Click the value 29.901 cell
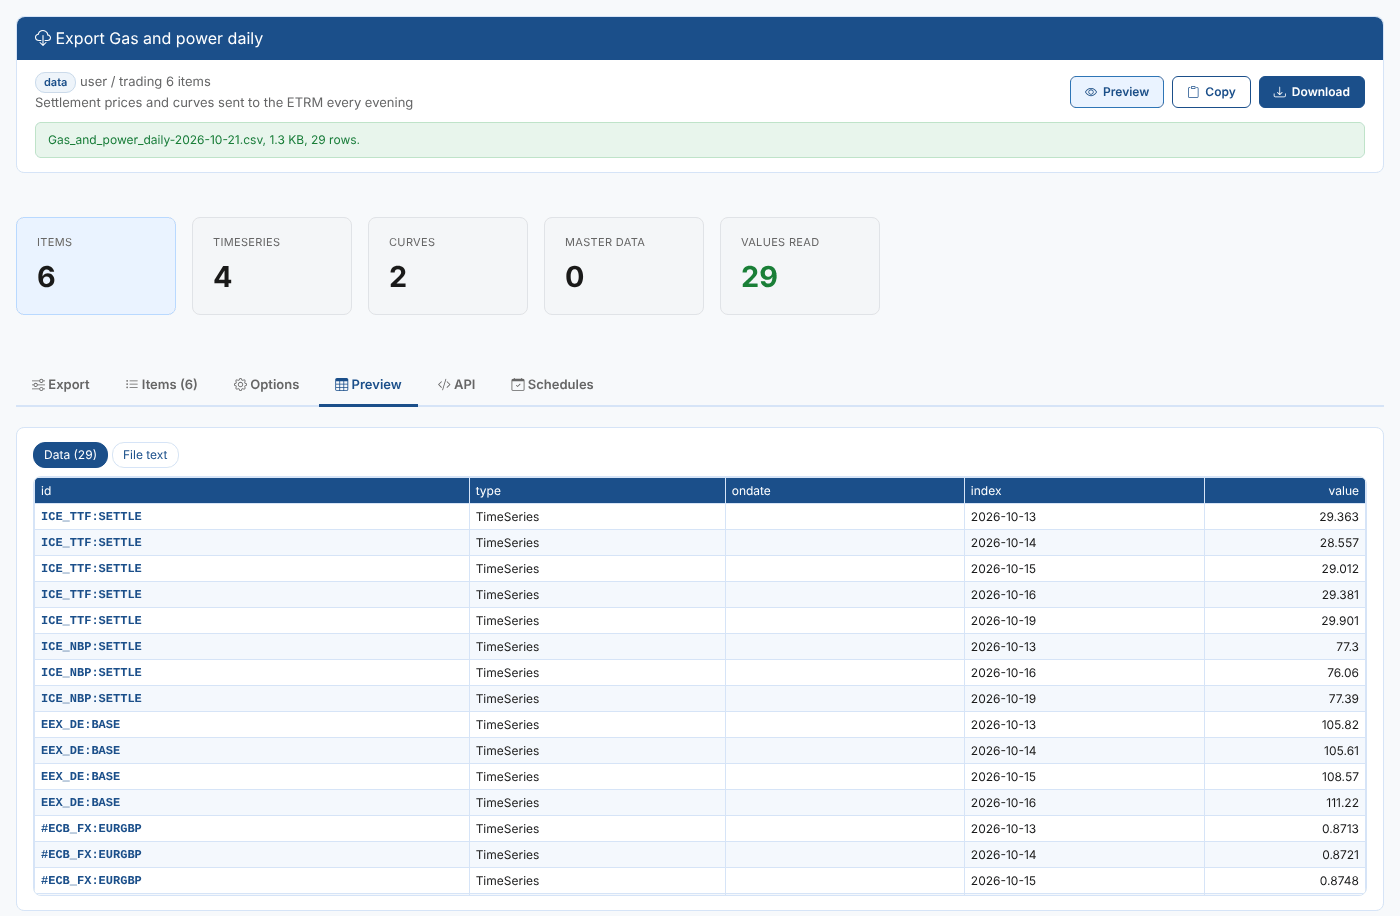The image size is (1400, 916). point(1285,621)
